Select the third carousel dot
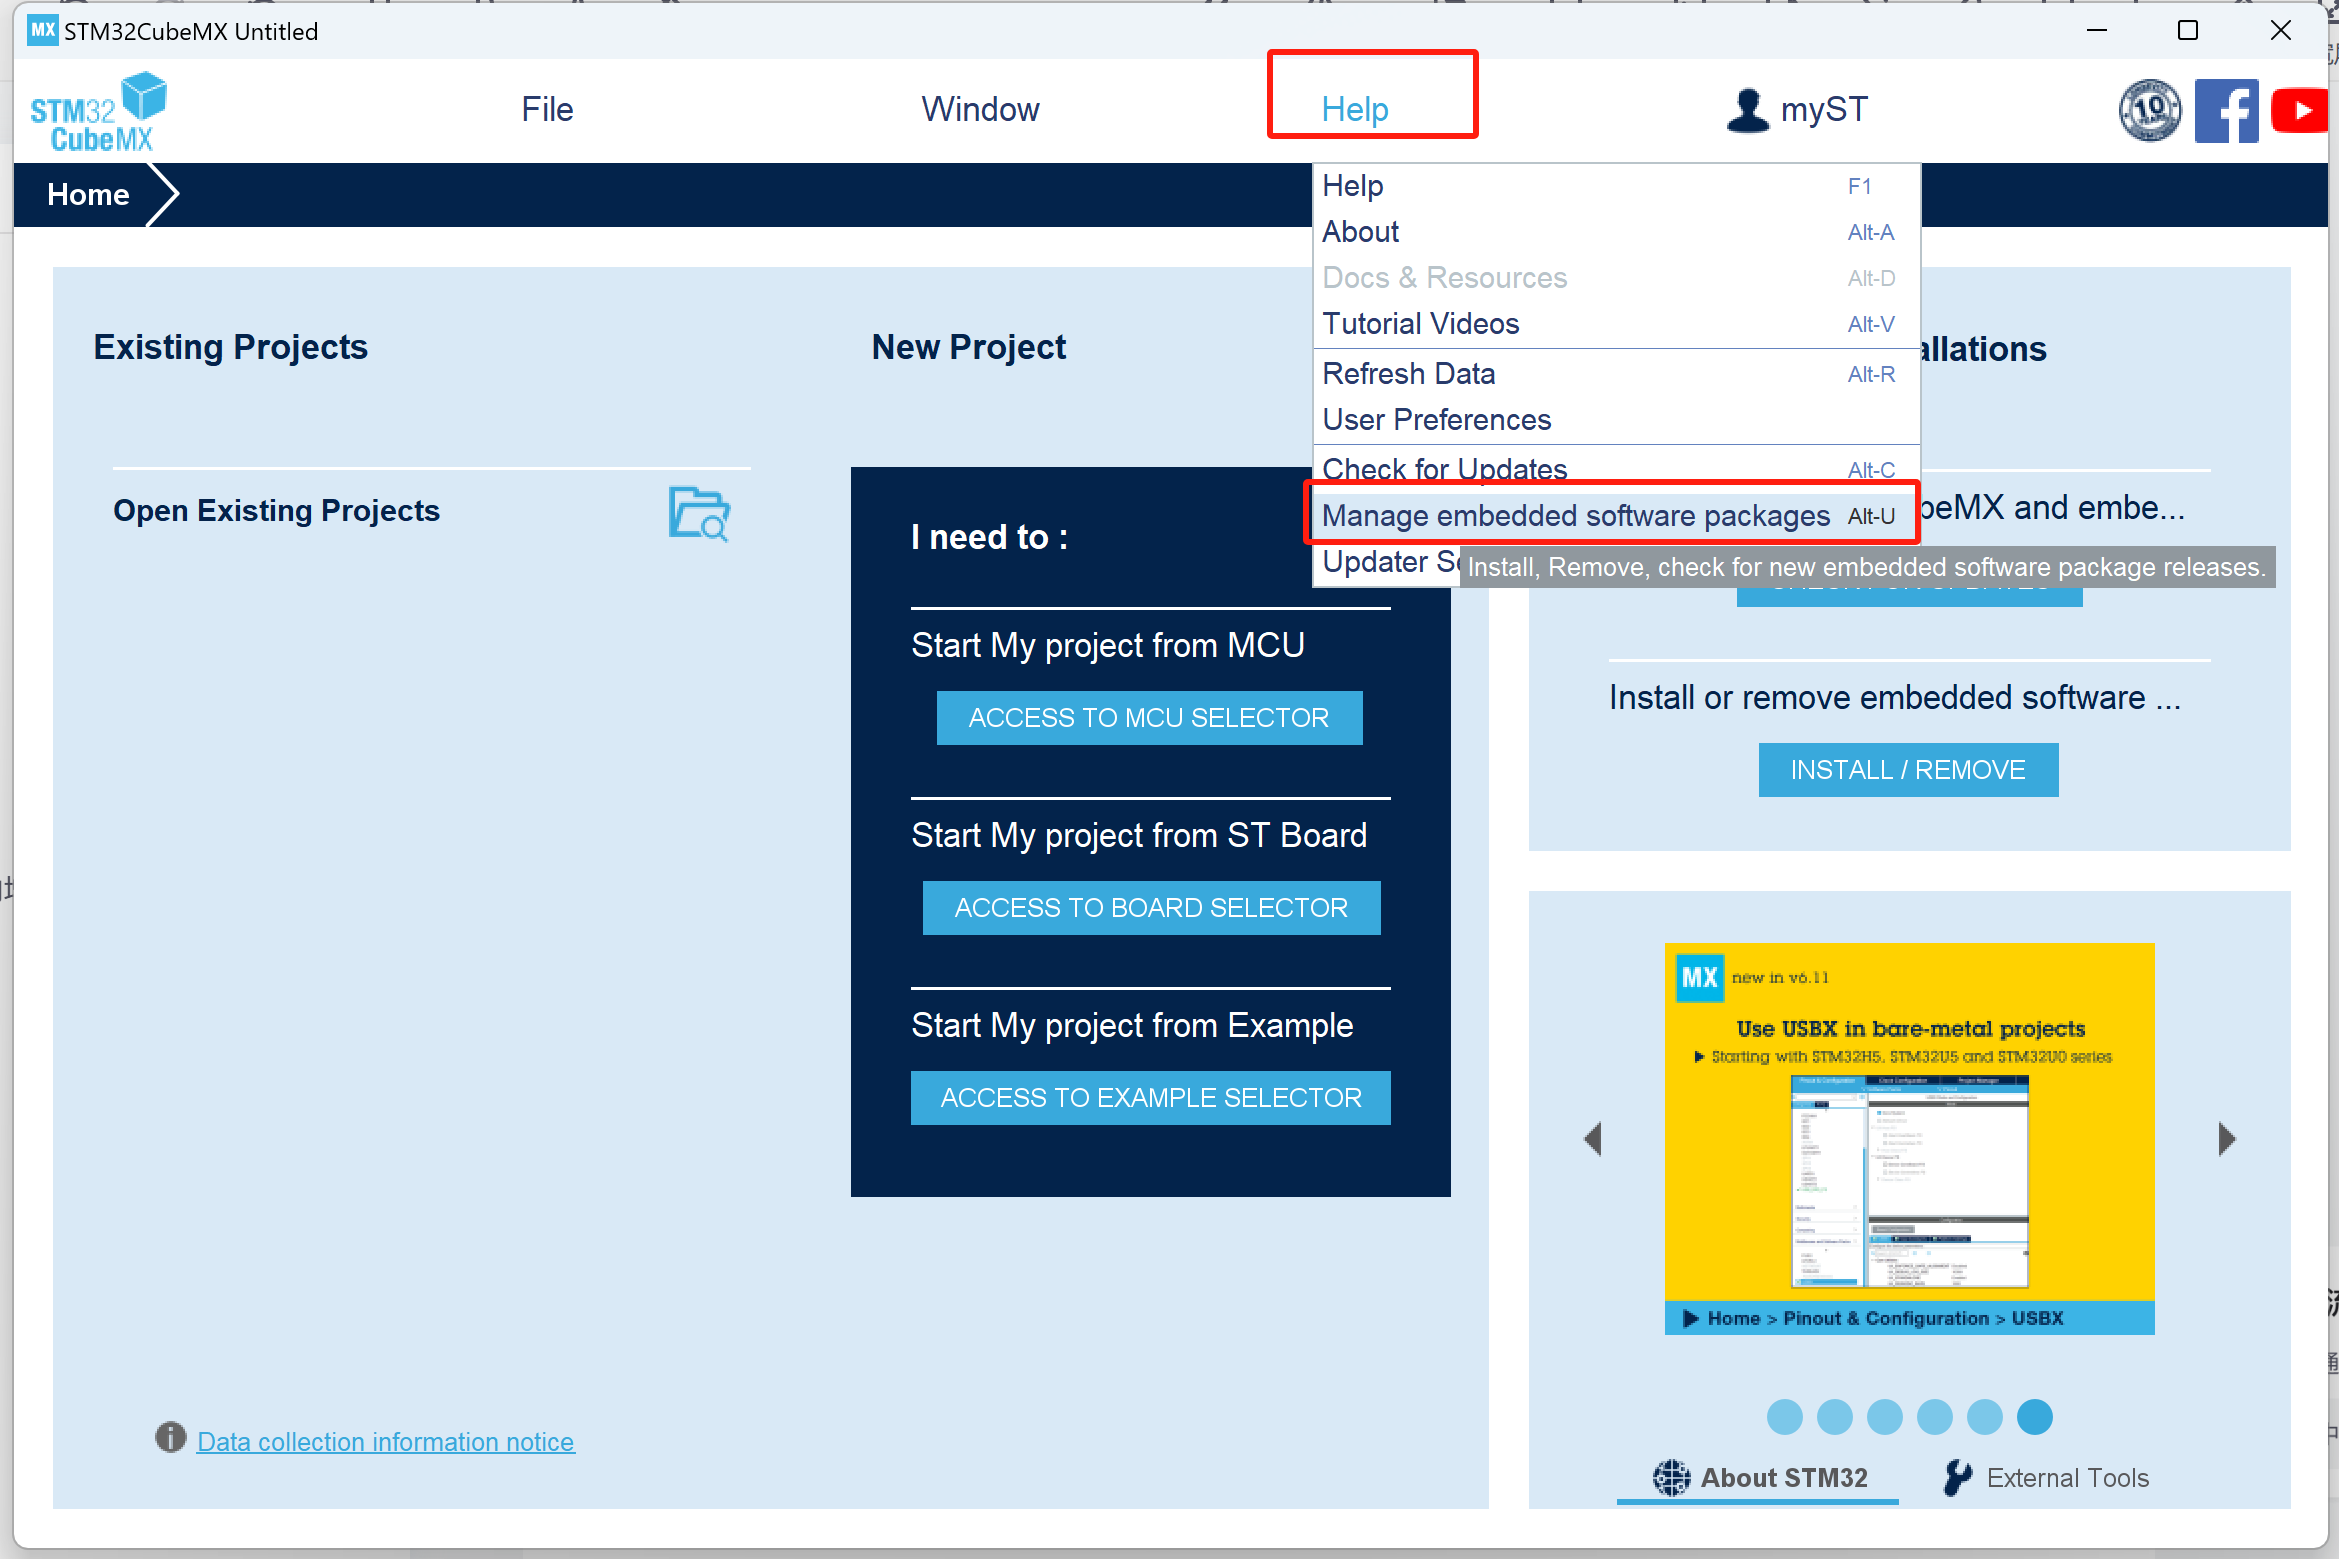Screen dimensions: 2339x1559 (1884, 1416)
